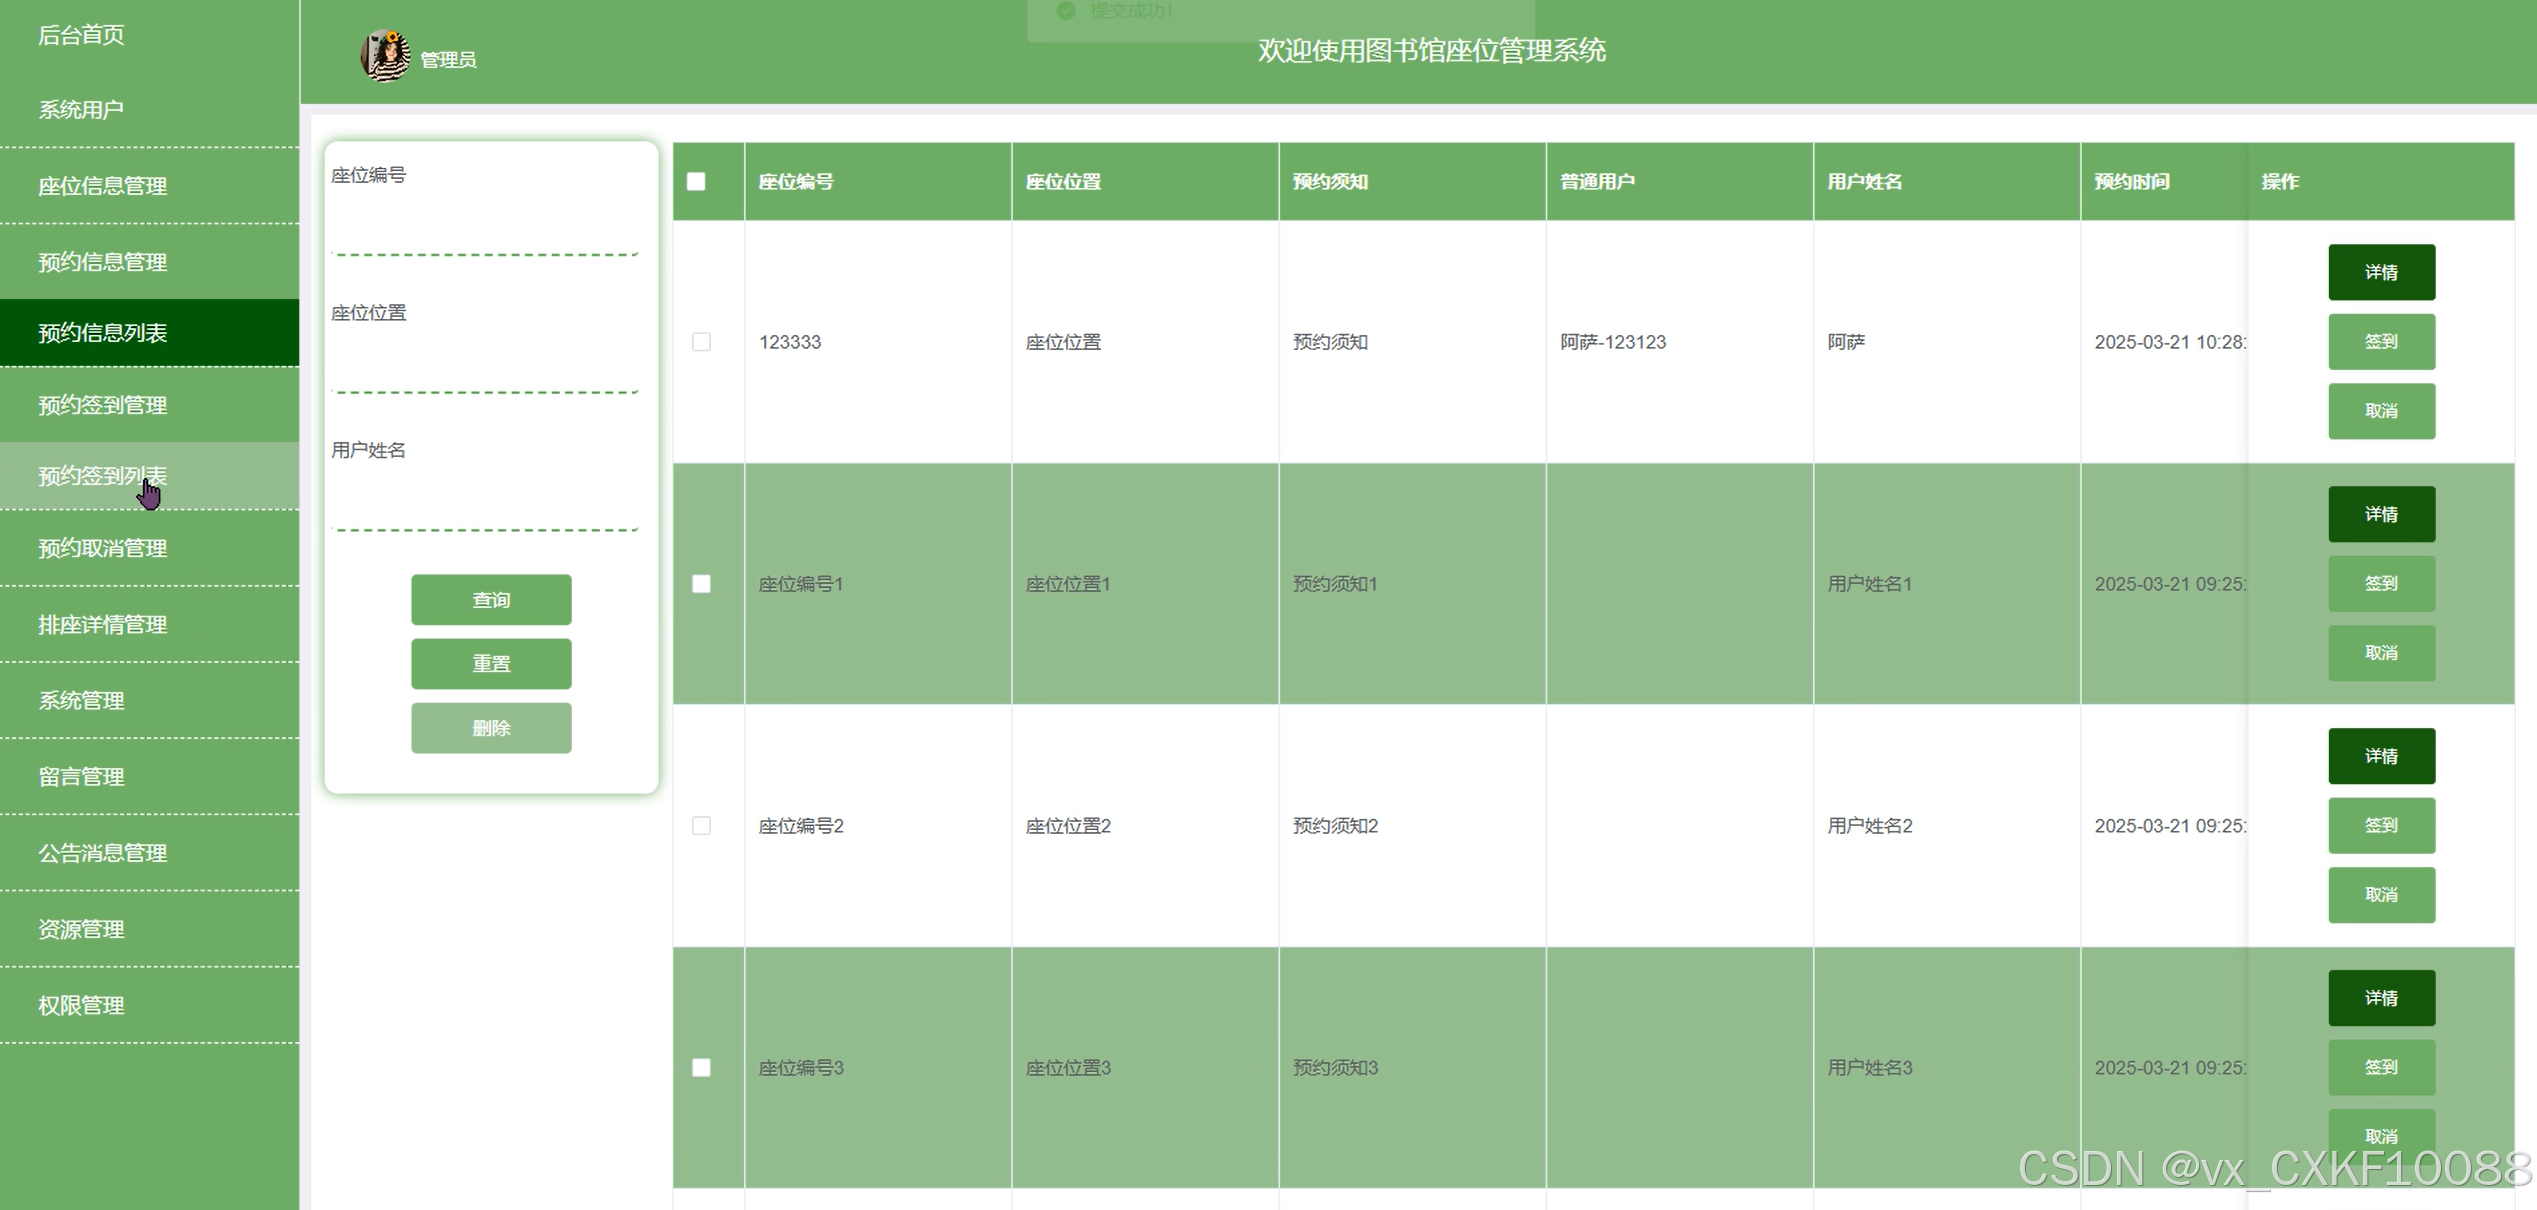The image size is (2537, 1210).
Task: Click 取消 for 座位编号2 row
Action: [x=2380, y=895]
